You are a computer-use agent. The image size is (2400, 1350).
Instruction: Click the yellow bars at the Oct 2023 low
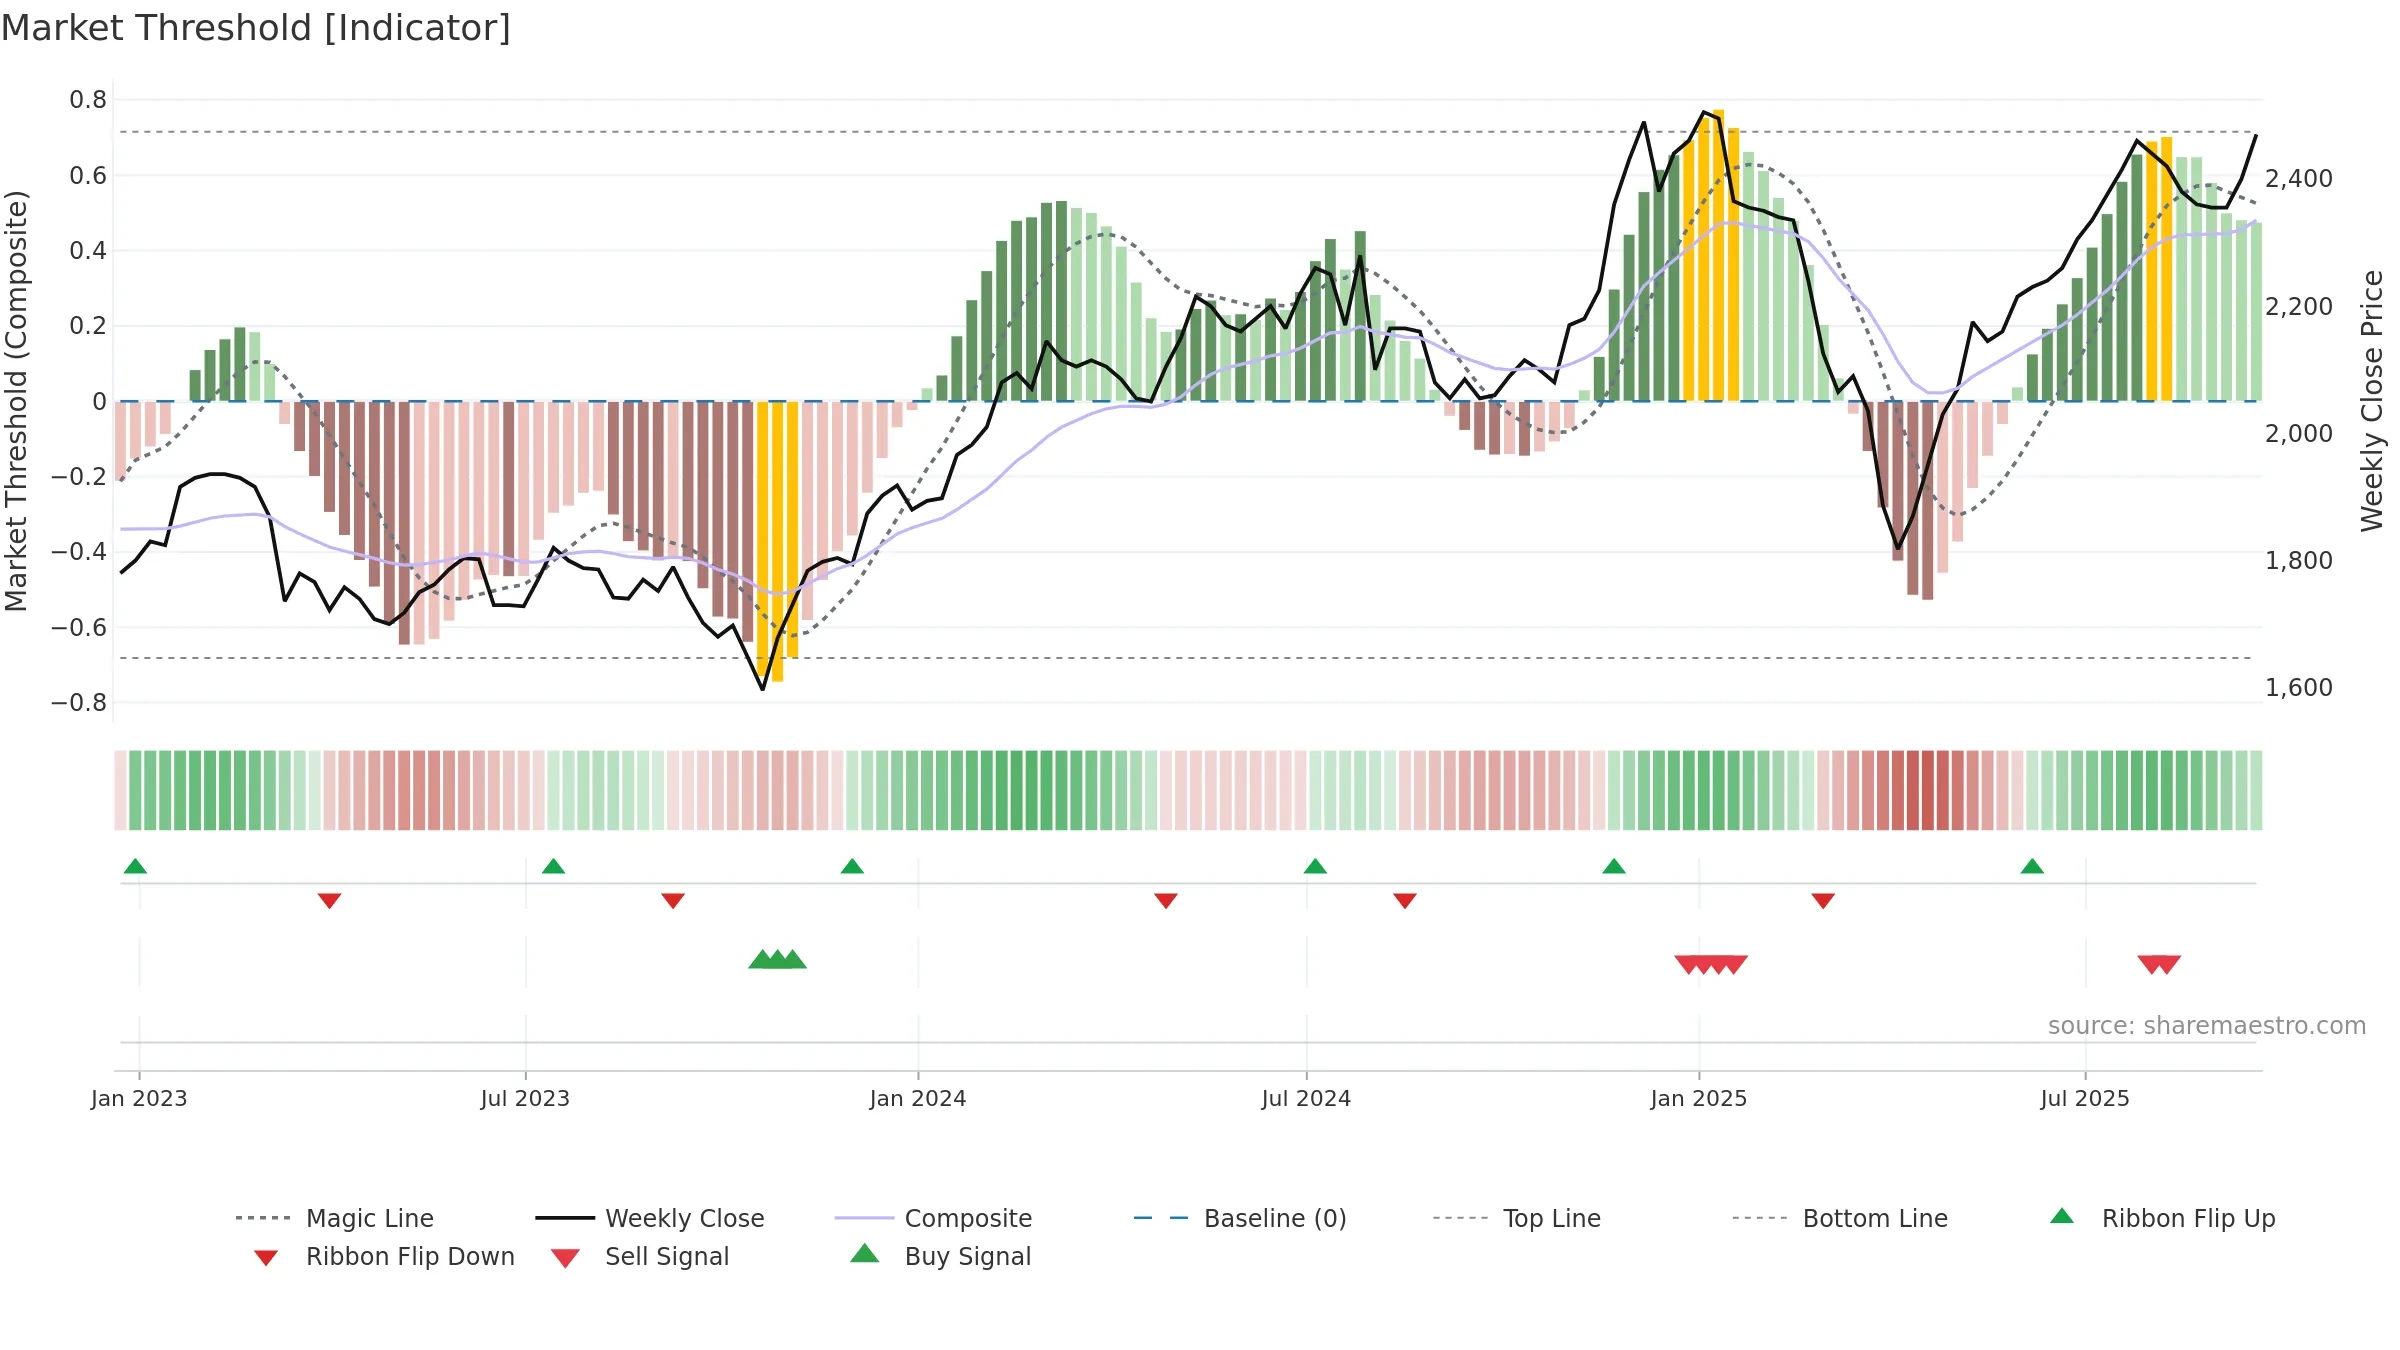coord(777,541)
